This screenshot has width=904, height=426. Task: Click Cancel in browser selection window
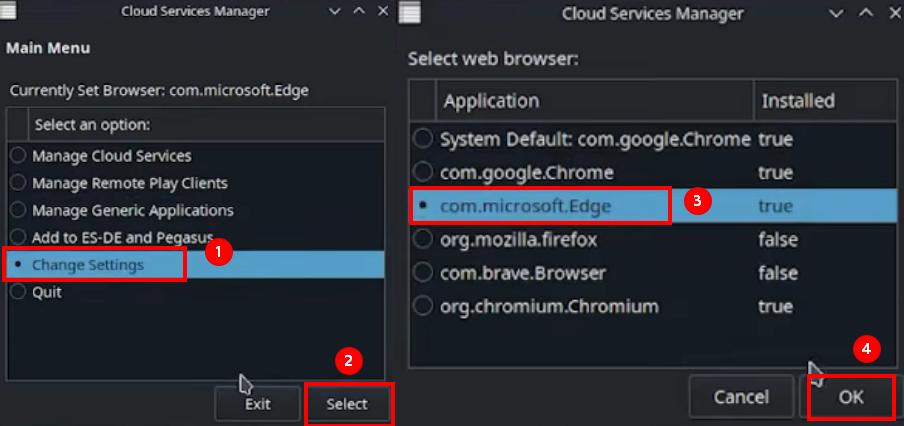coord(741,397)
